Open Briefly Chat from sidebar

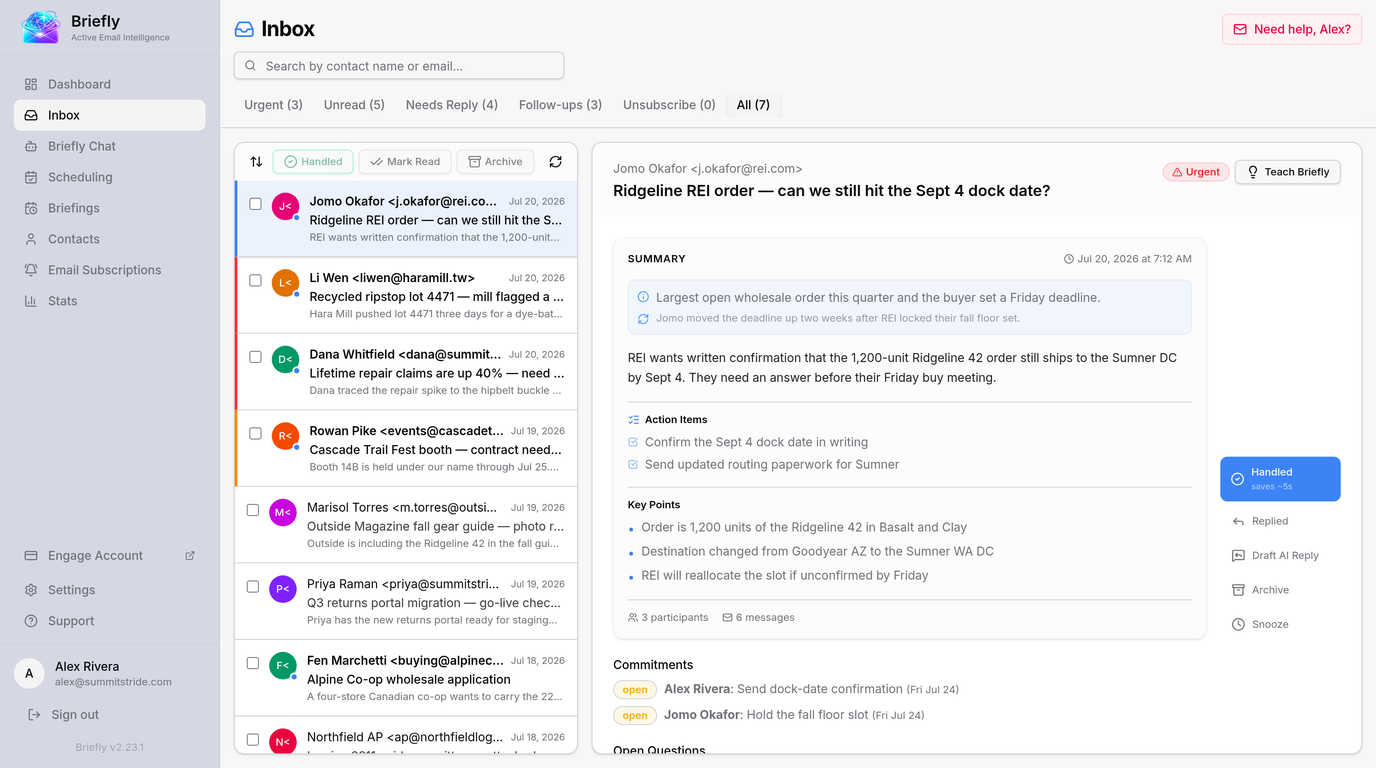point(110,146)
